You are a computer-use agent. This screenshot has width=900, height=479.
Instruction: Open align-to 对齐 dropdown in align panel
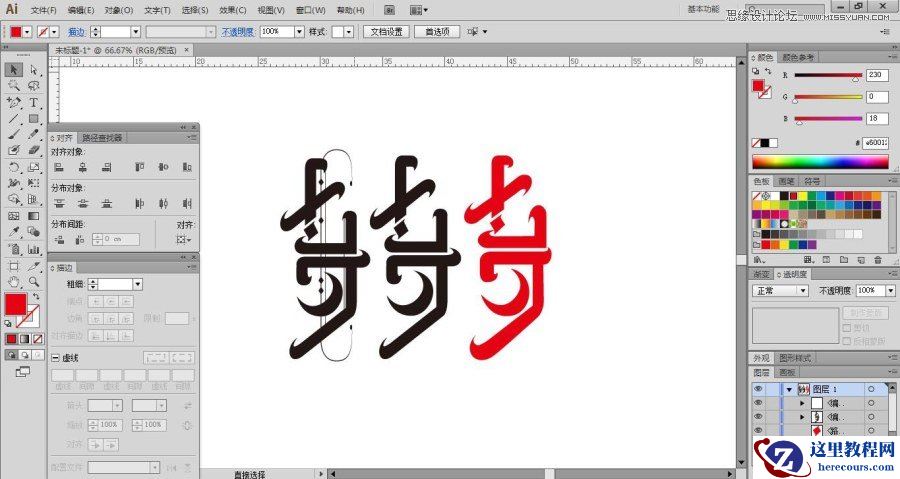click(184, 240)
